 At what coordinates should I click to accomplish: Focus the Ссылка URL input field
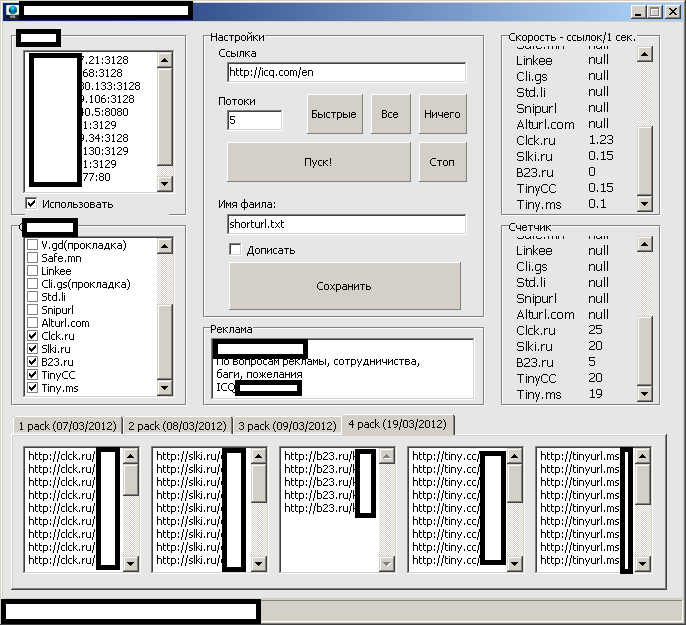pos(346,72)
